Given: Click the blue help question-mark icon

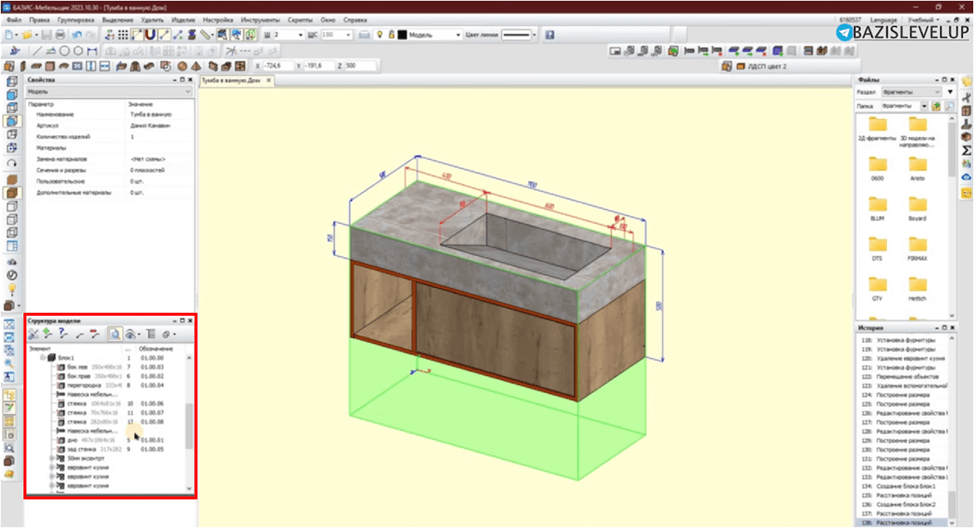Looking at the screenshot, I should [550, 35].
